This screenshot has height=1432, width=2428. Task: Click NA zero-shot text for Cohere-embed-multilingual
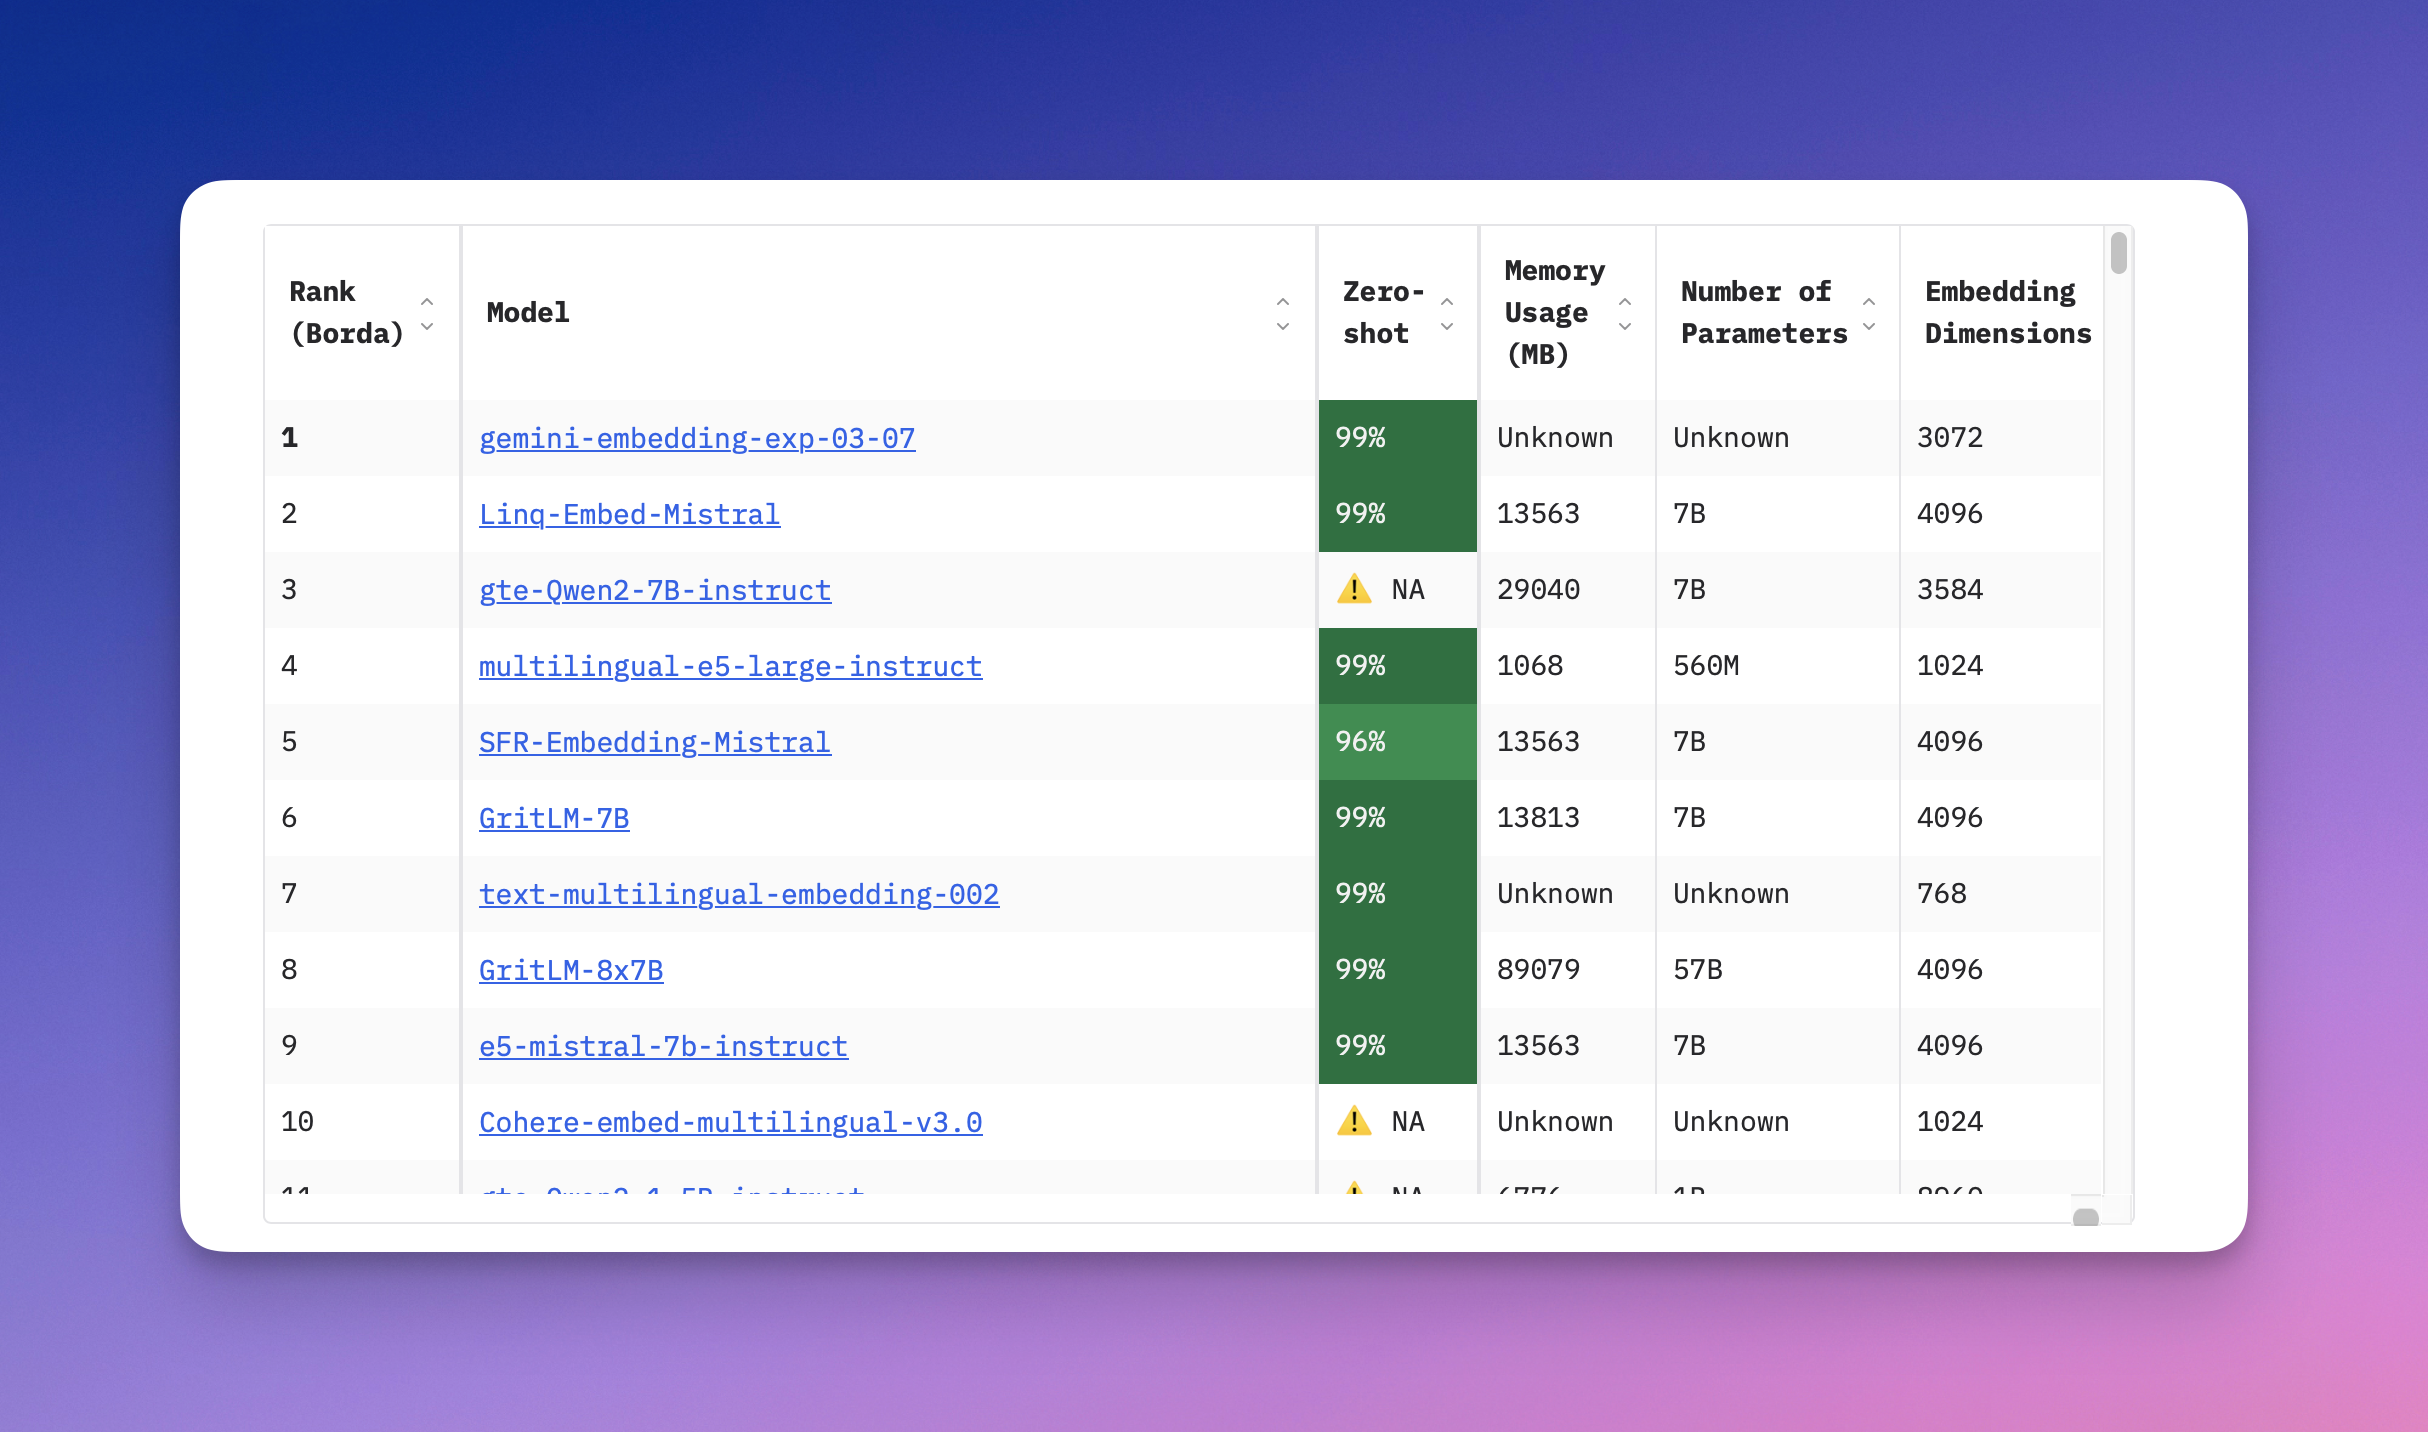[x=1408, y=1122]
